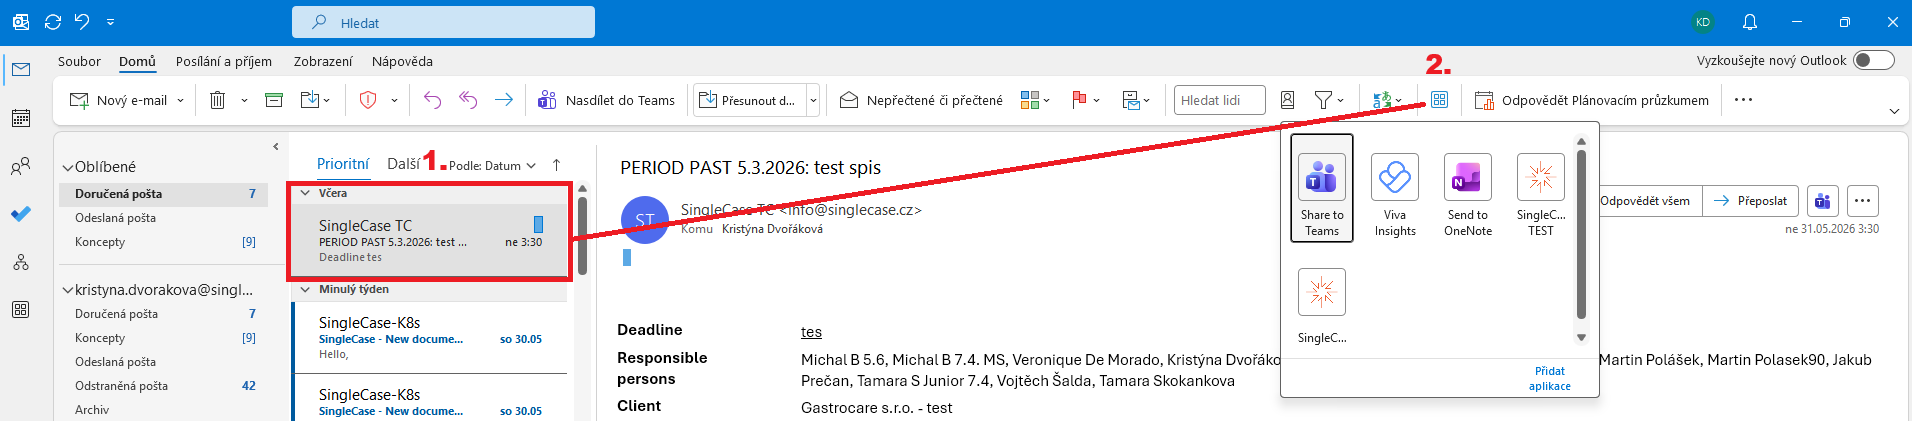Click Přeposlat button in reading pane
Screen dimensions: 1912x421
pyautogui.click(x=1751, y=201)
